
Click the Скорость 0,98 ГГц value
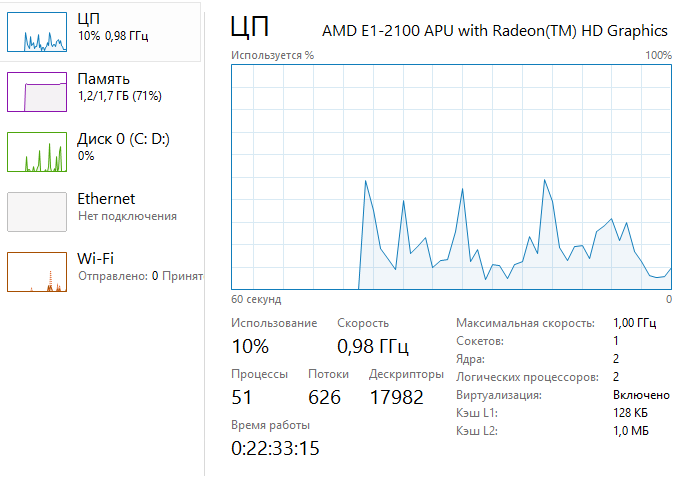tap(373, 346)
